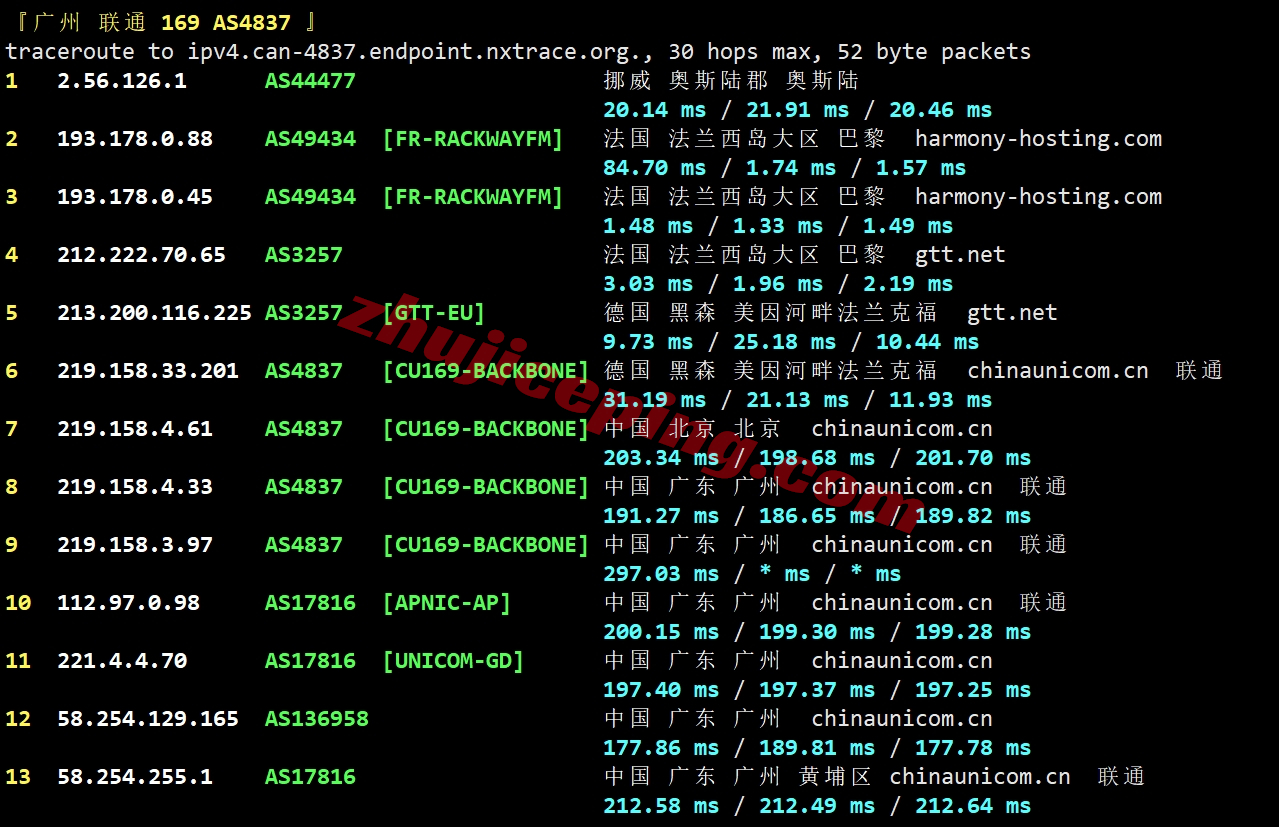The width and height of the screenshot is (1279, 827).
Task: Click the latency value 212.58 ms
Action: pyautogui.click(x=662, y=806)
